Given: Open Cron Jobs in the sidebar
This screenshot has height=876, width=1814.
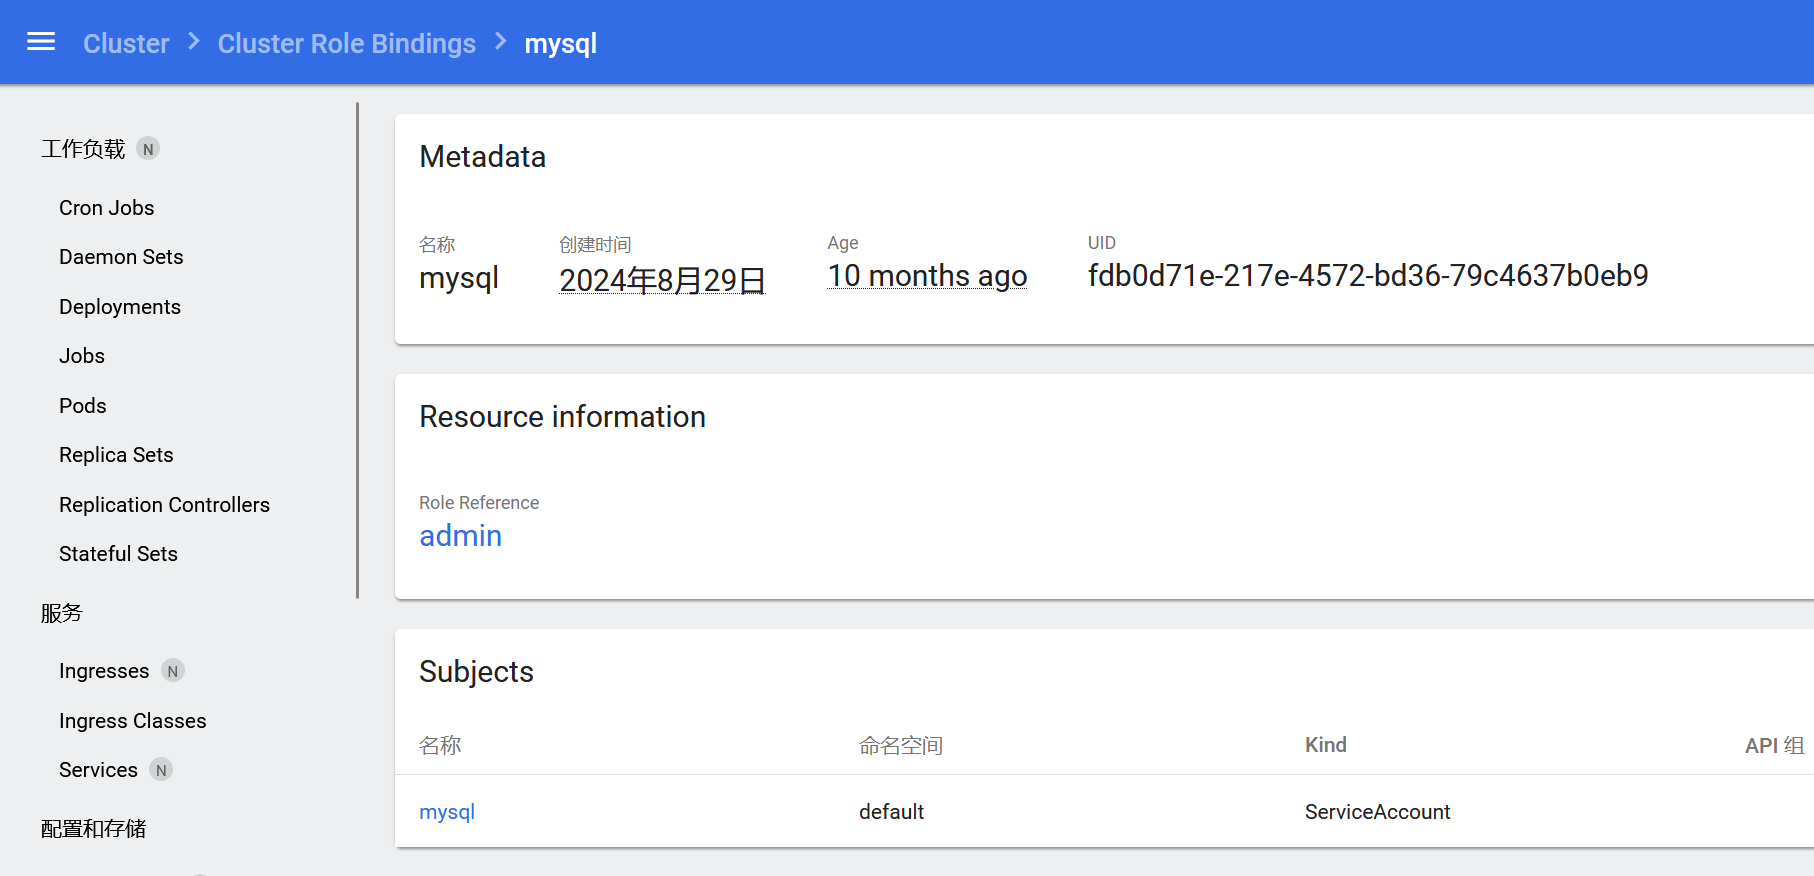Looking at the screenshot, I should 107,208.
